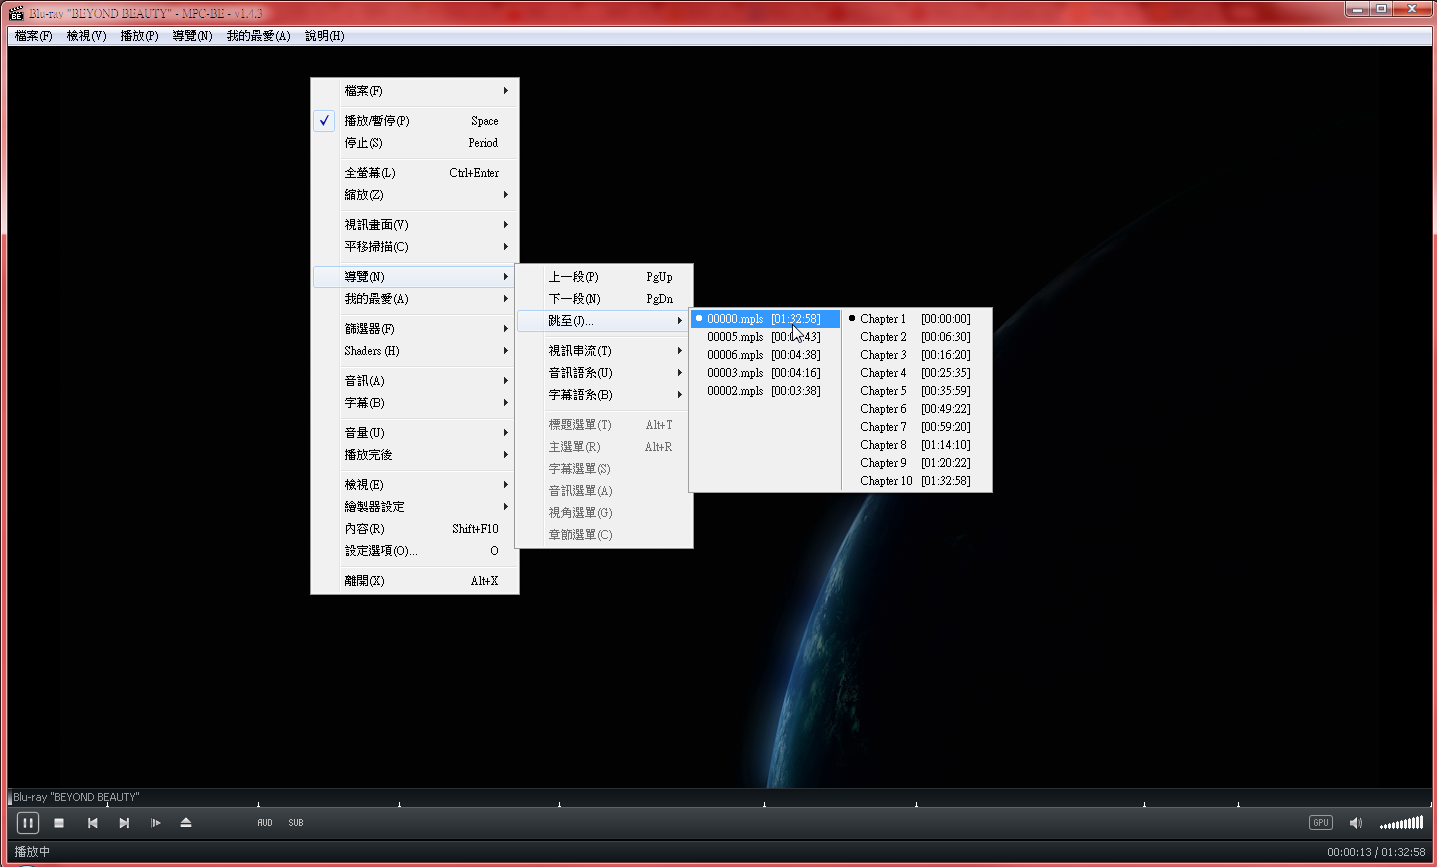Open 設定選項(O)... from the context menu
The width and height of the screenshot is (1437, 867).
coord(415,551)
